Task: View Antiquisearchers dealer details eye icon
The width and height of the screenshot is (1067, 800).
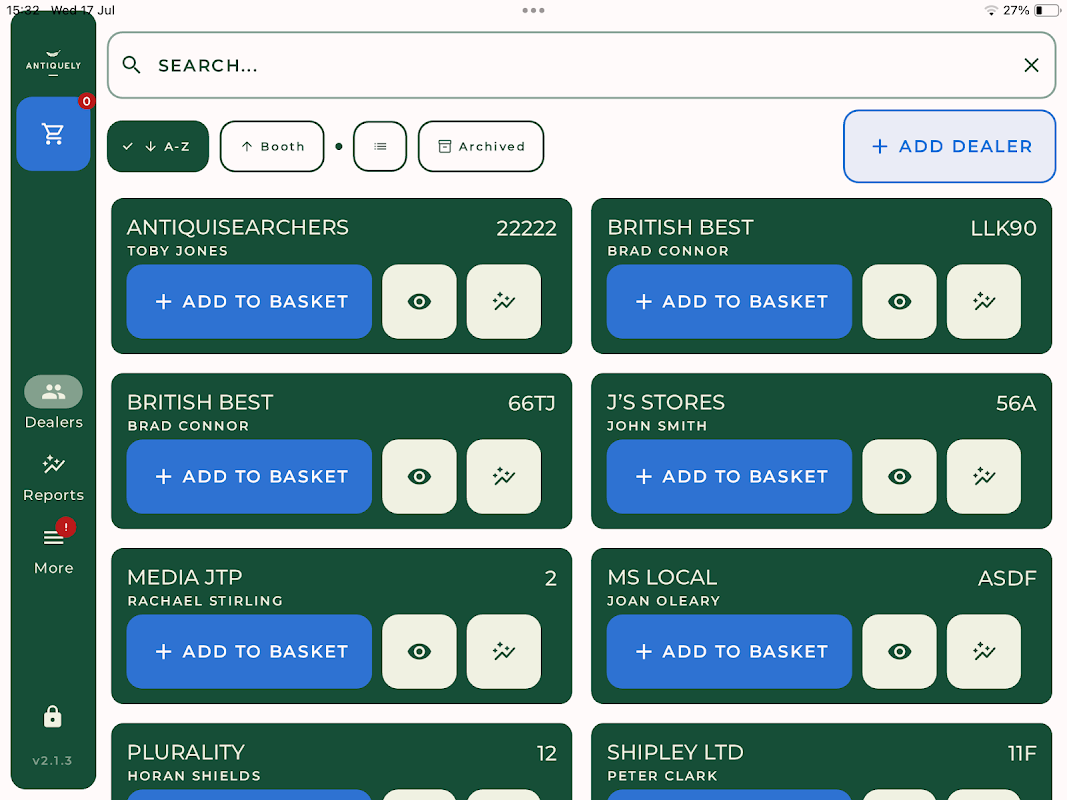Action: (419, 301)
